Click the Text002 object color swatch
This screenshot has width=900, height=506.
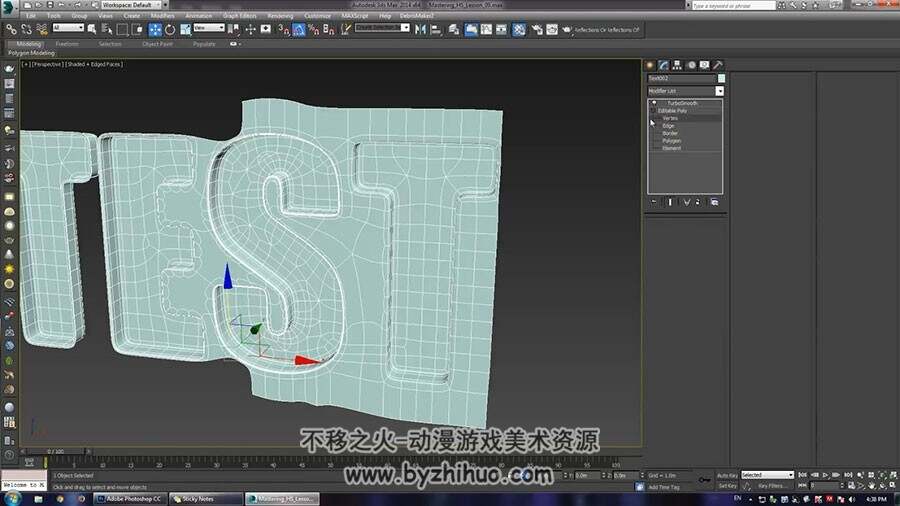[x=721, y=78]
